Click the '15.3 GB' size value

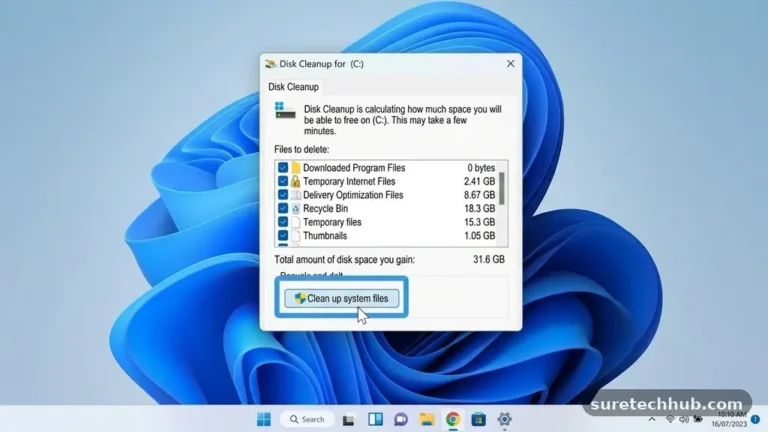click(480, 222)
